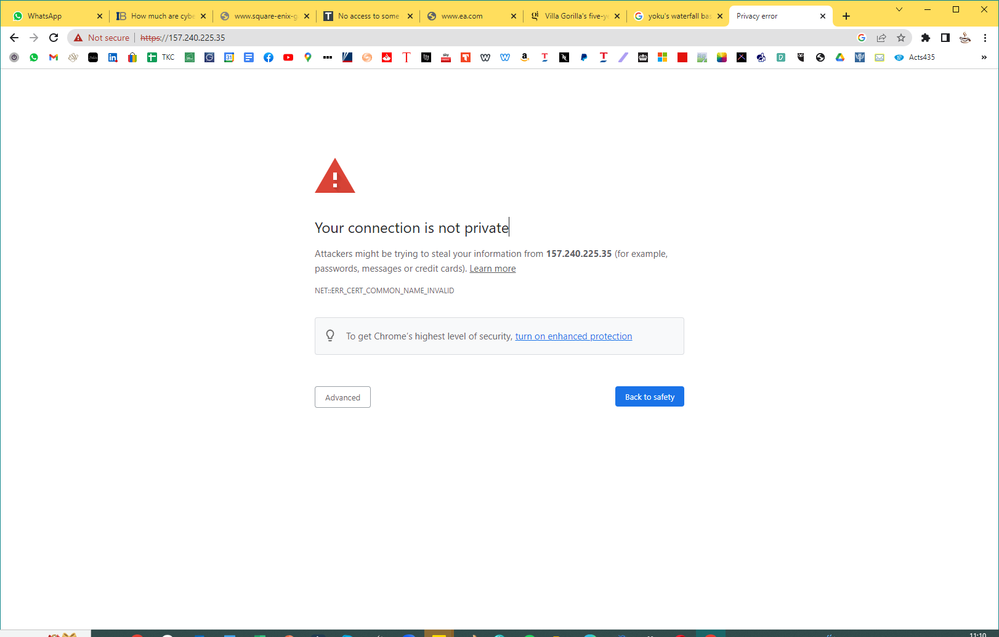Screen dimensions: 999x637
Task: Bookmark this page with the star icon
Action: 901,37
